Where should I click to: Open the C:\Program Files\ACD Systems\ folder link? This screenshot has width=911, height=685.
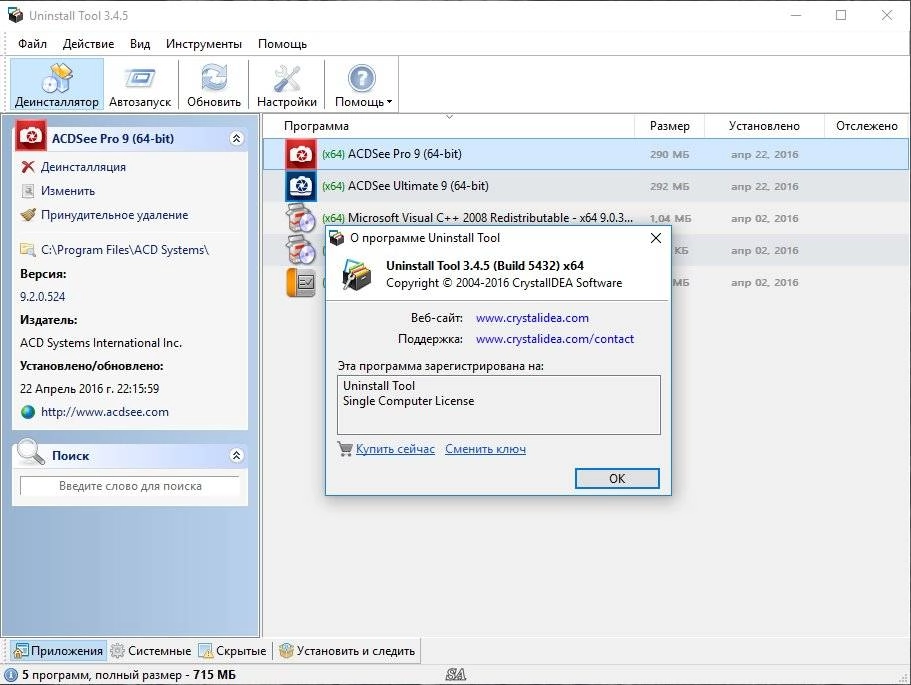tap(125, 250)
